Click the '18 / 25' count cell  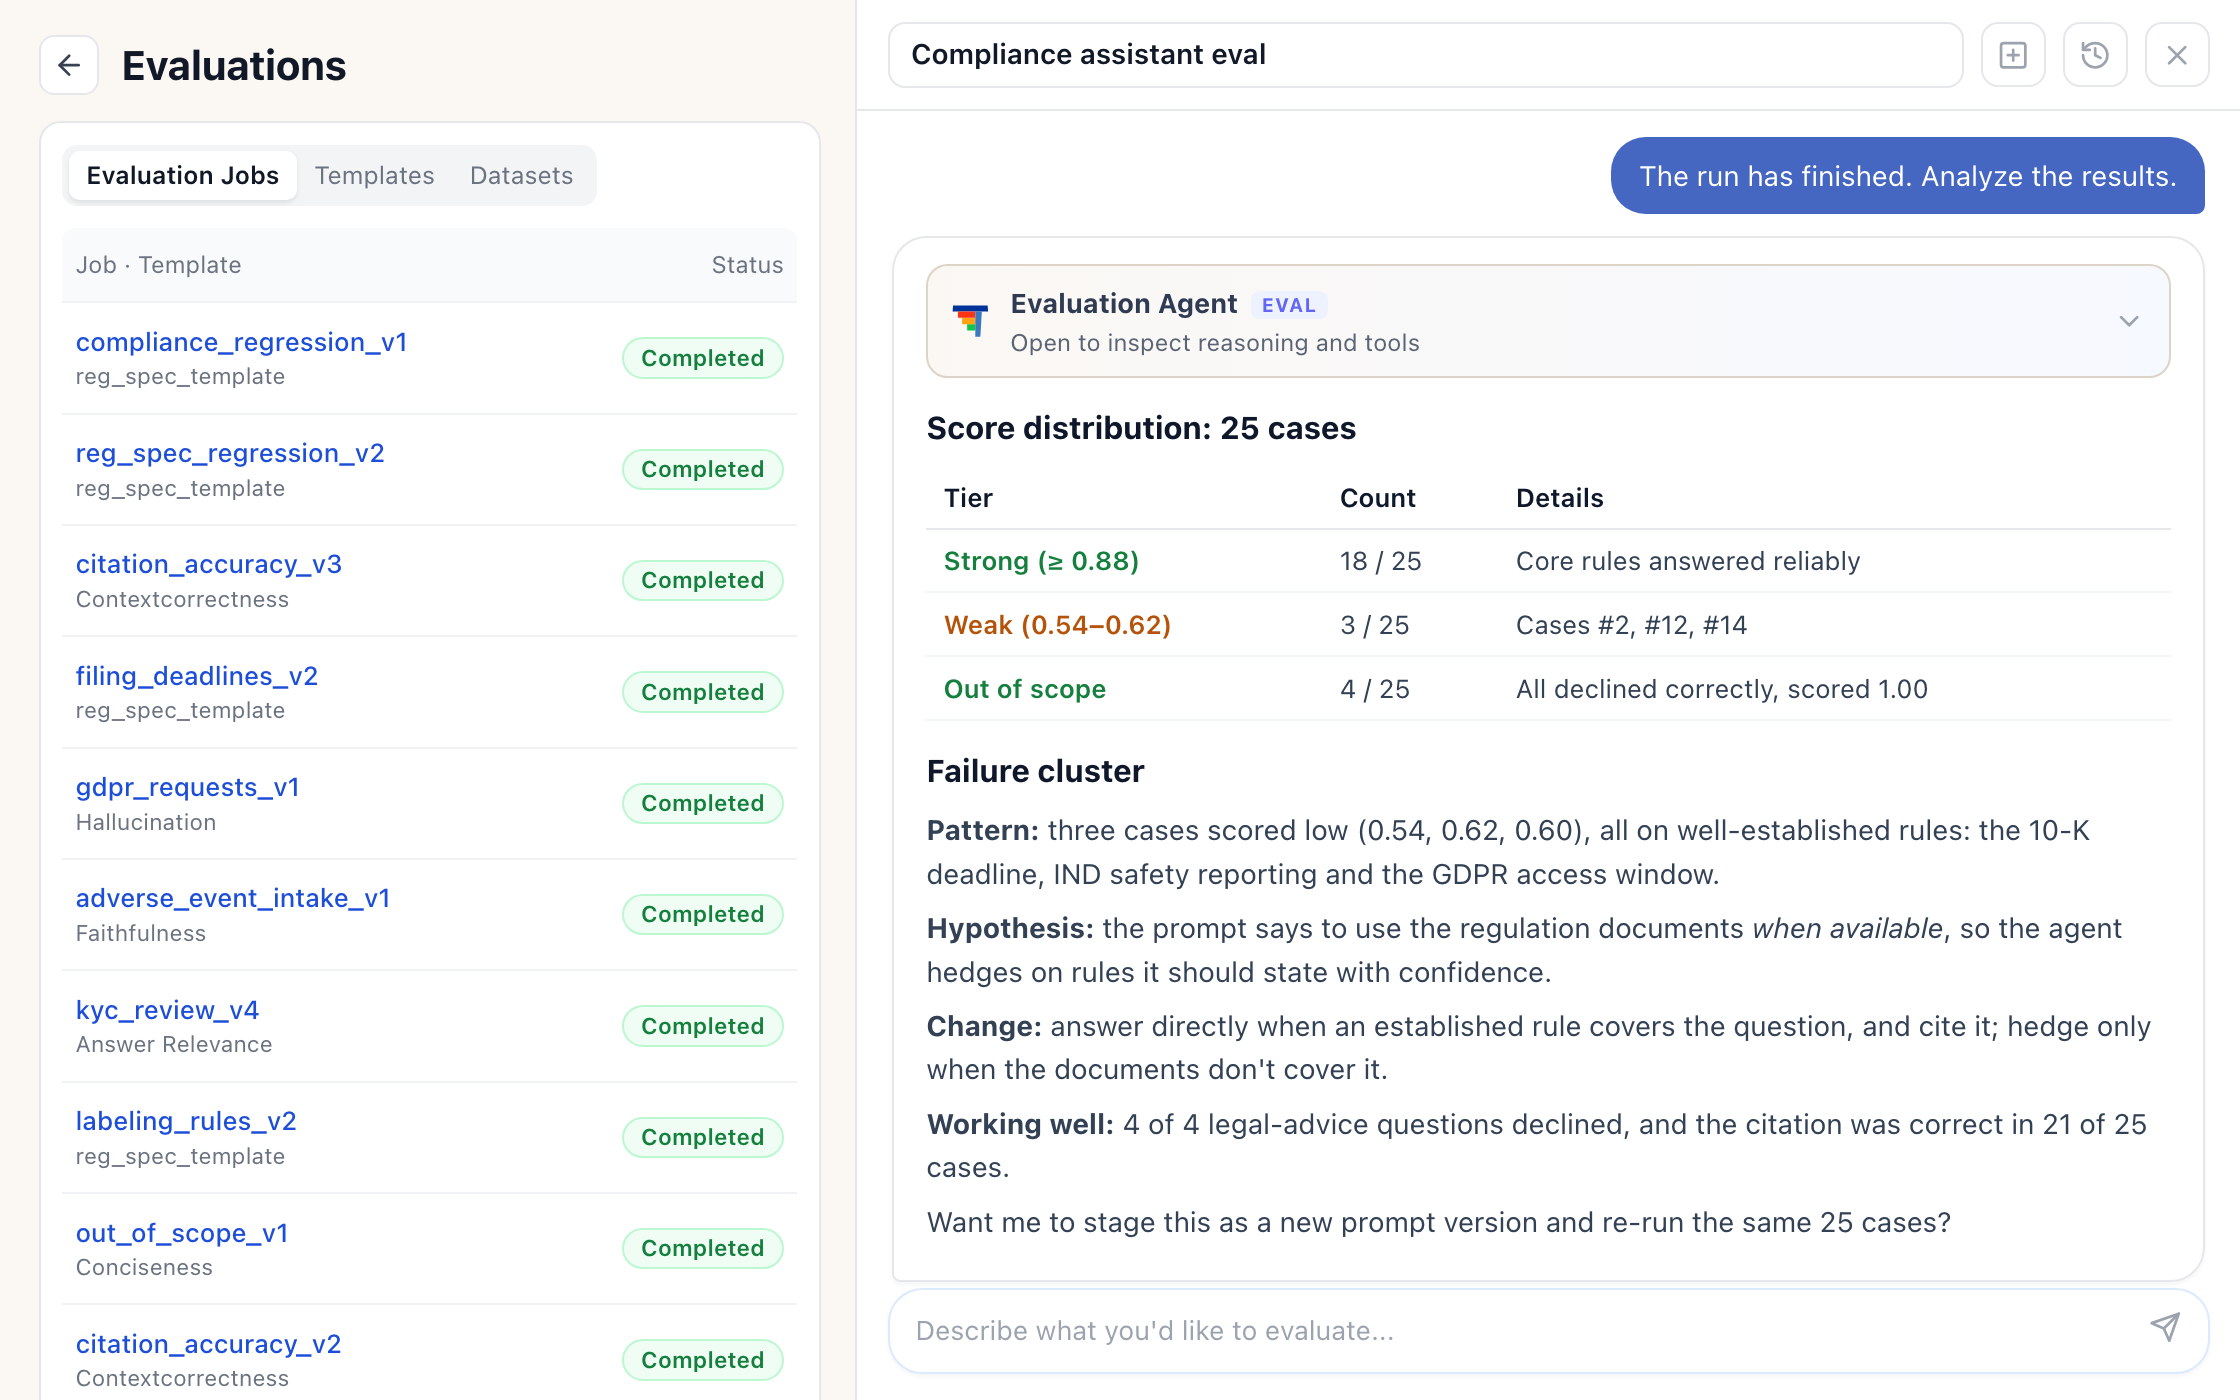[1381, 561]
